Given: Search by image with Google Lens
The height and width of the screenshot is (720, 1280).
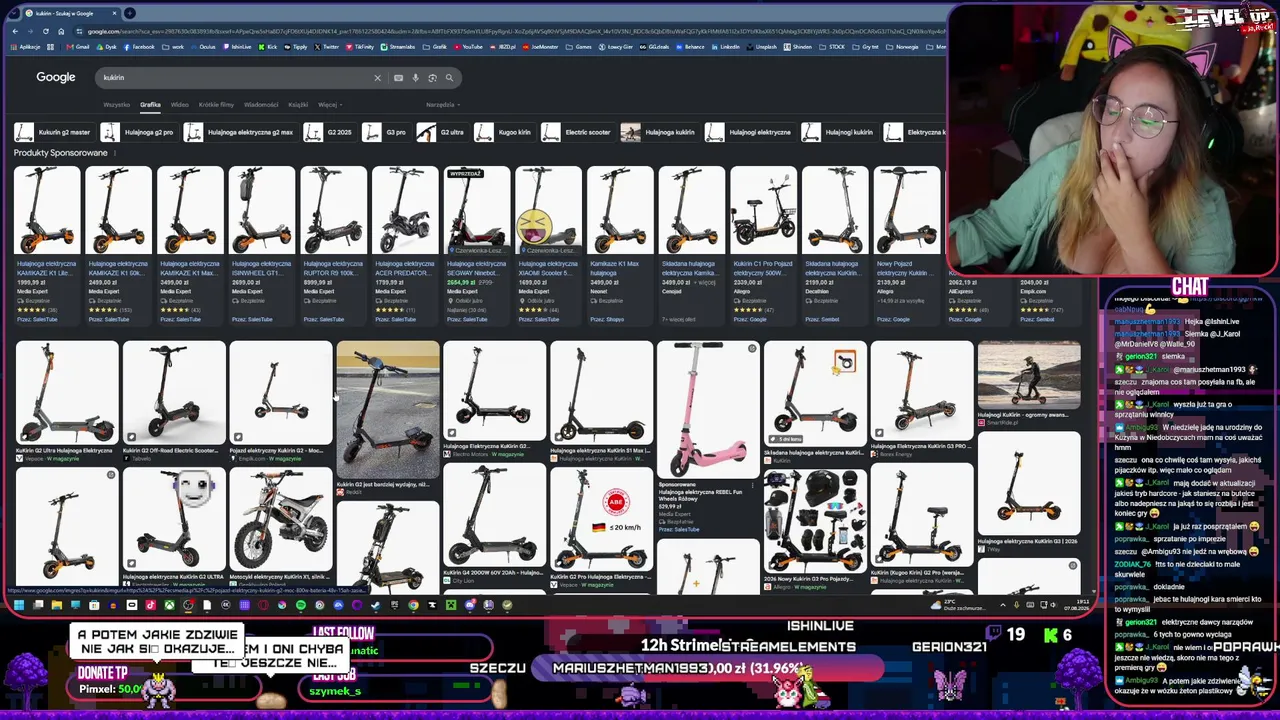Looking at the screenshot, I should point(432,77).
